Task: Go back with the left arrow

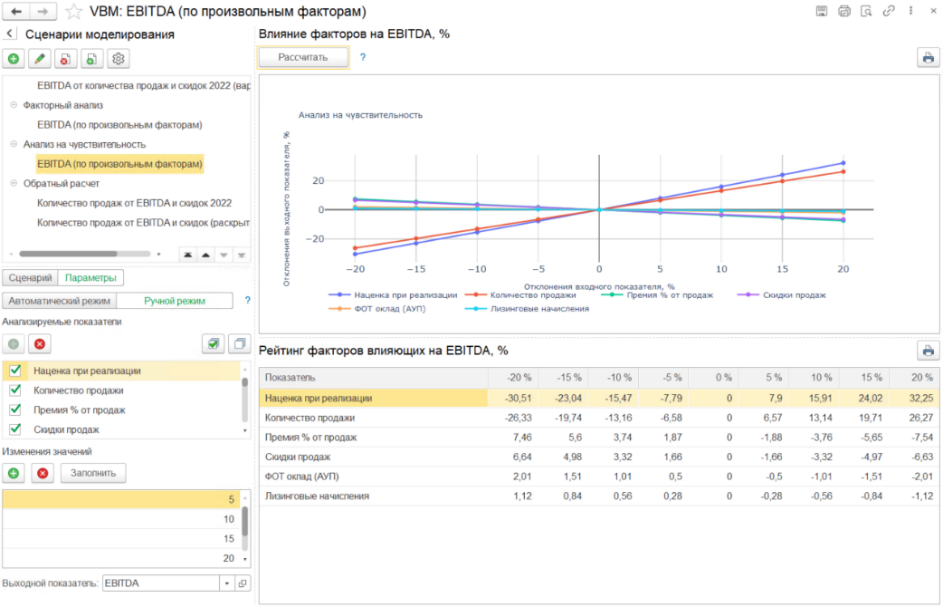Action: point(17,11)
